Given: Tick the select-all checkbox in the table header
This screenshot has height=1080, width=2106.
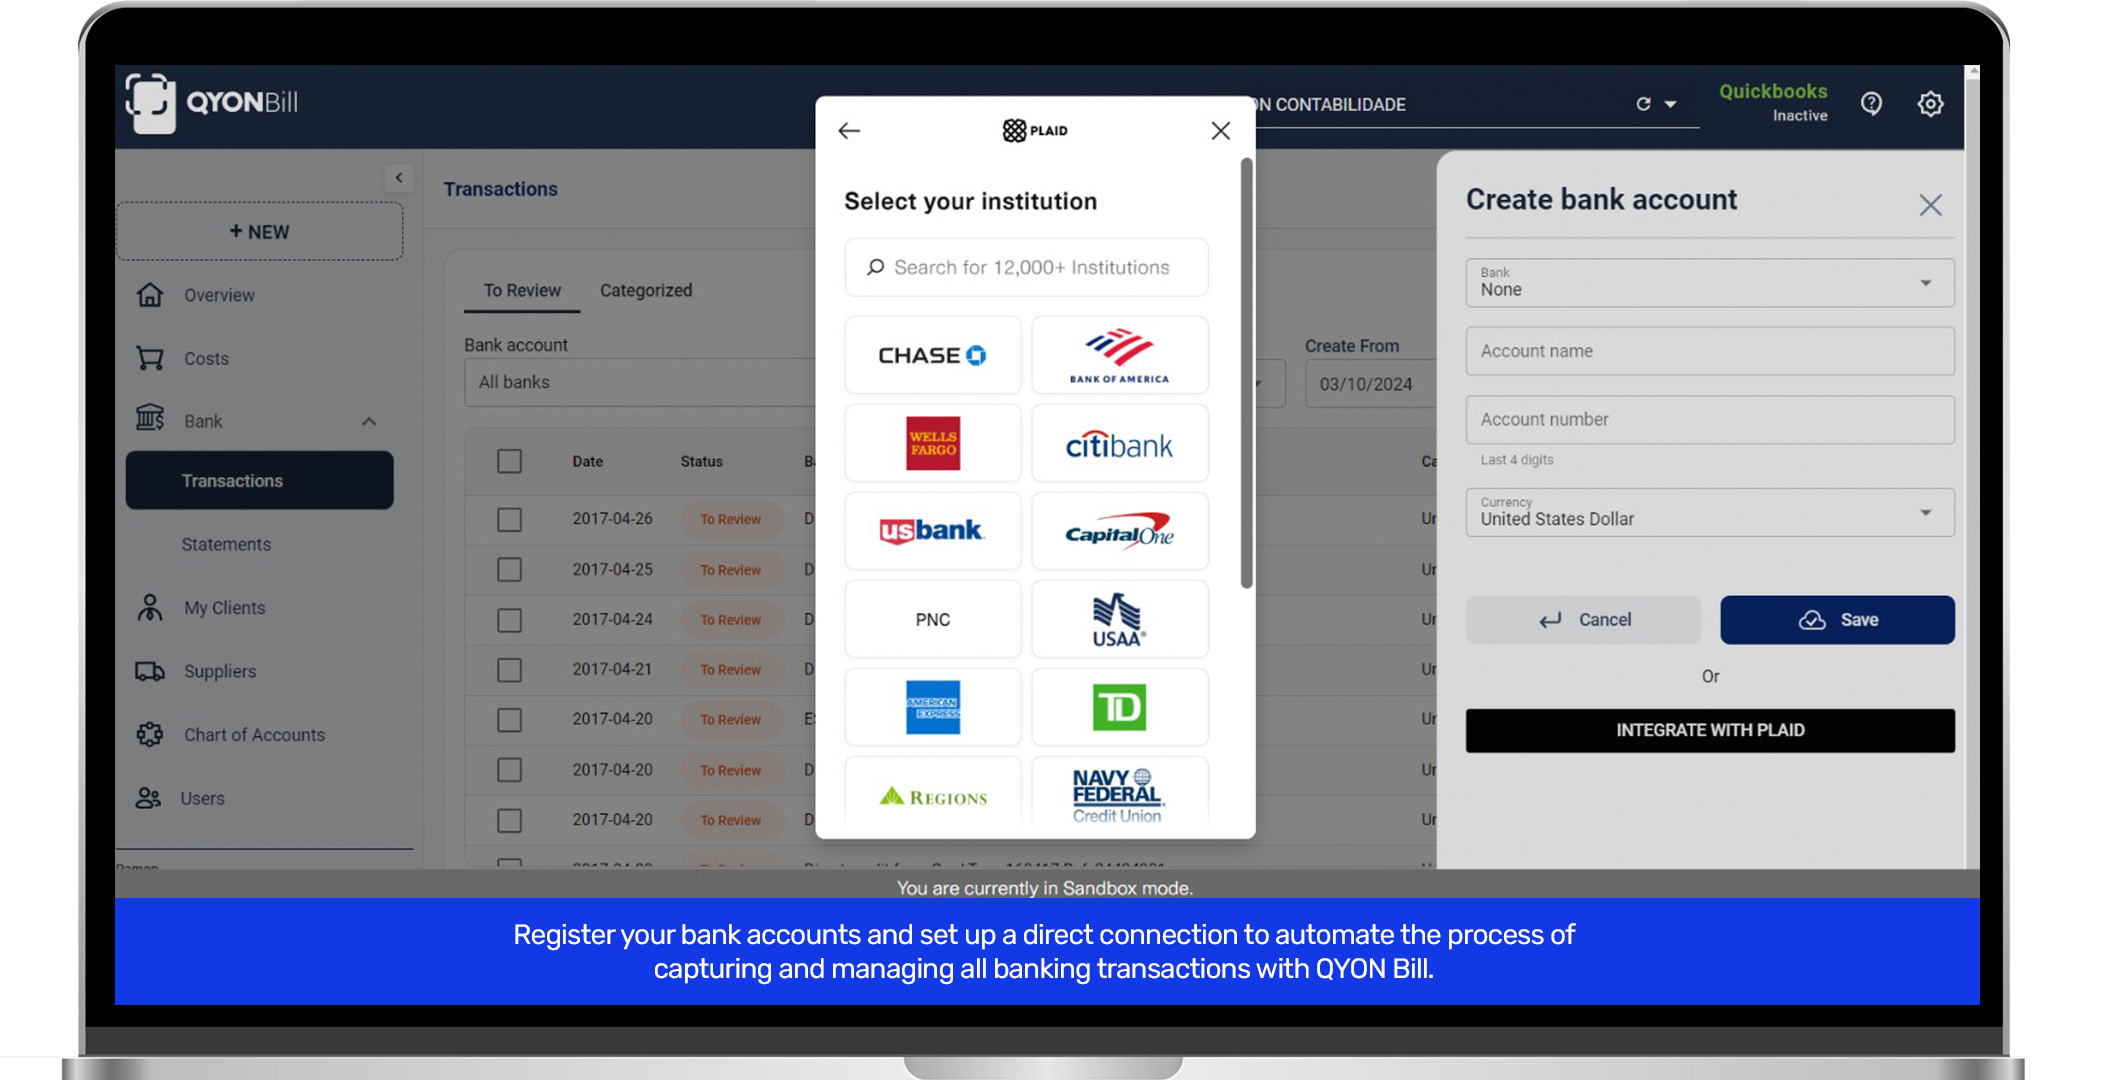Looking at the screenshot, I should (510, 461).
